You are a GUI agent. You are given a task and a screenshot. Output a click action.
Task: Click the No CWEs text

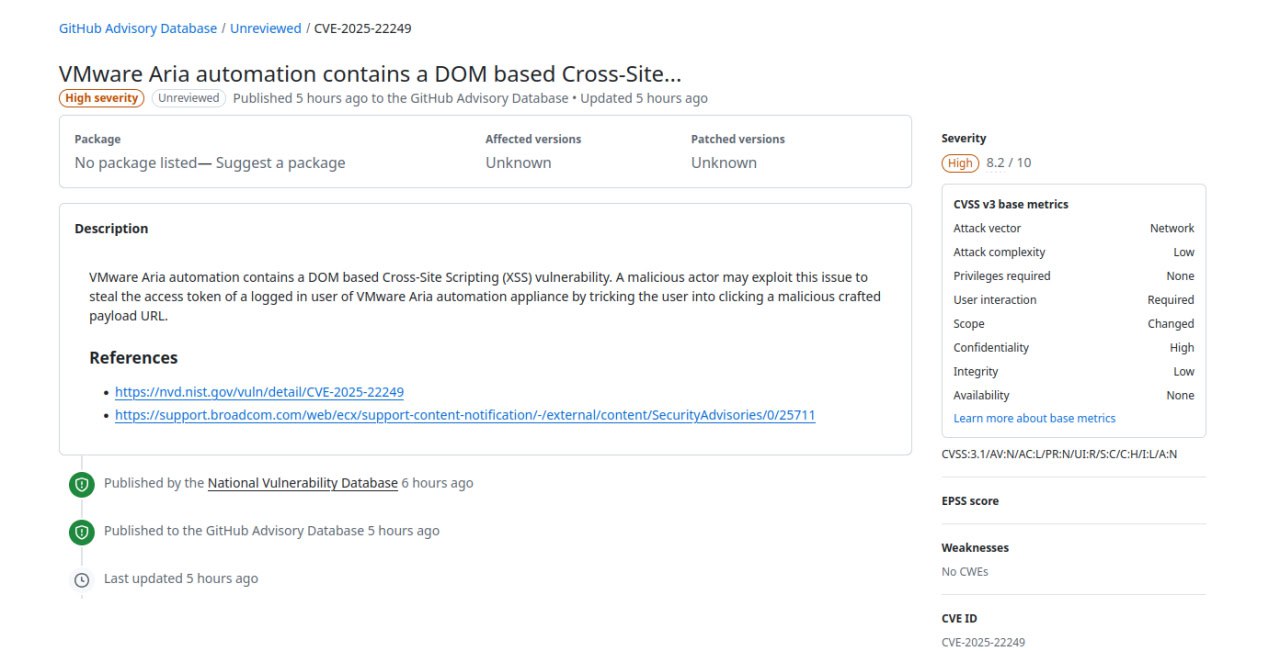coord(965,572)
